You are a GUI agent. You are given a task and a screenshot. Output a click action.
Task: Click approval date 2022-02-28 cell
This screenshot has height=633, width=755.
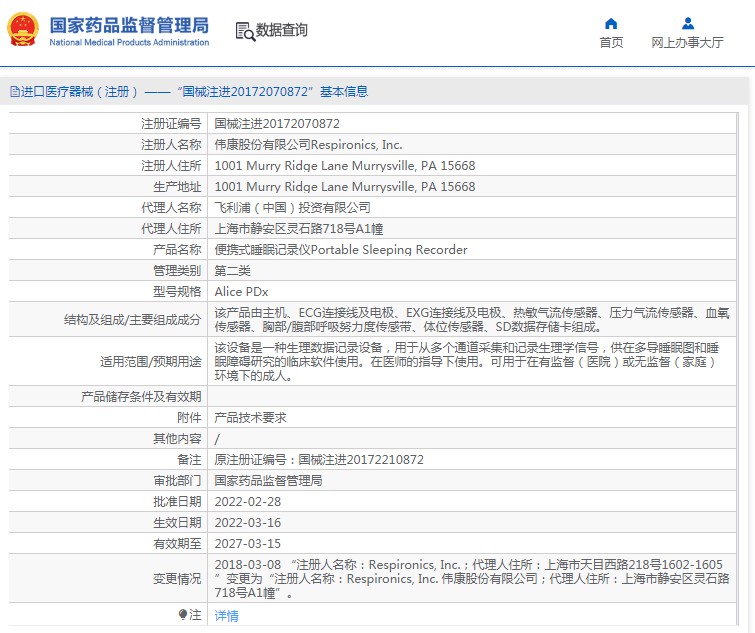point(248,501)
